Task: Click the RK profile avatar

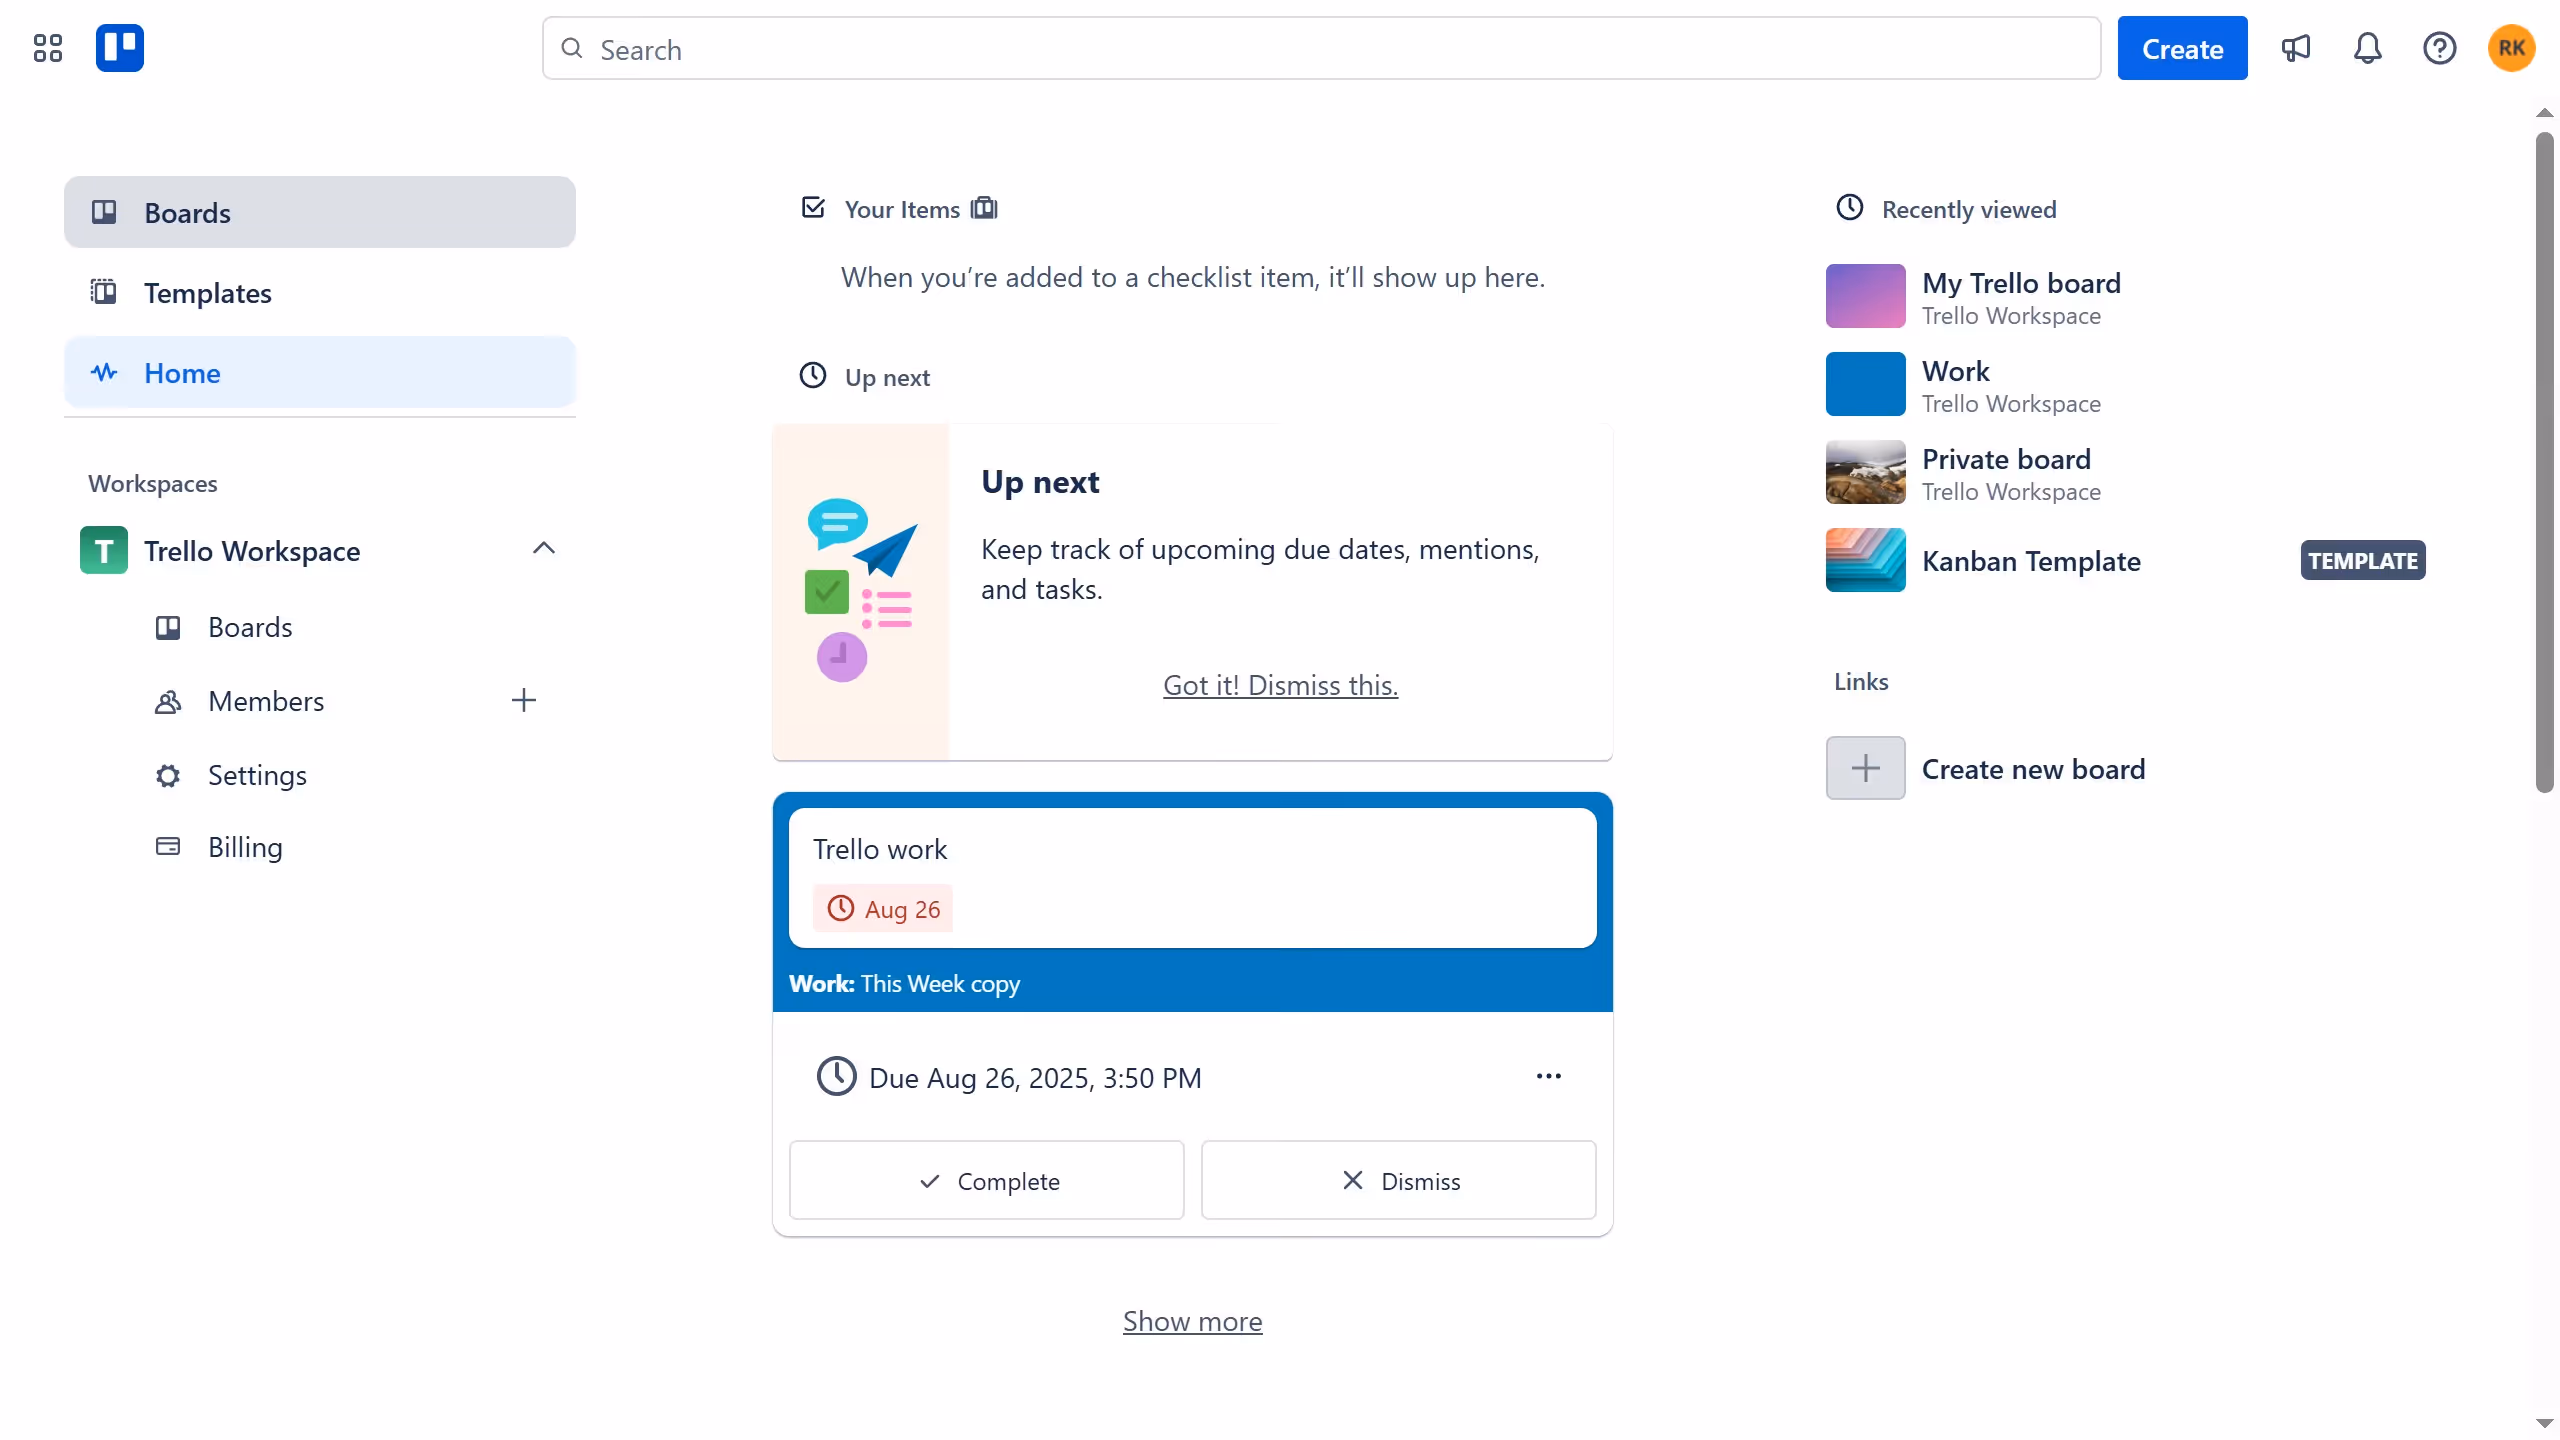Action: [2511, 47]
